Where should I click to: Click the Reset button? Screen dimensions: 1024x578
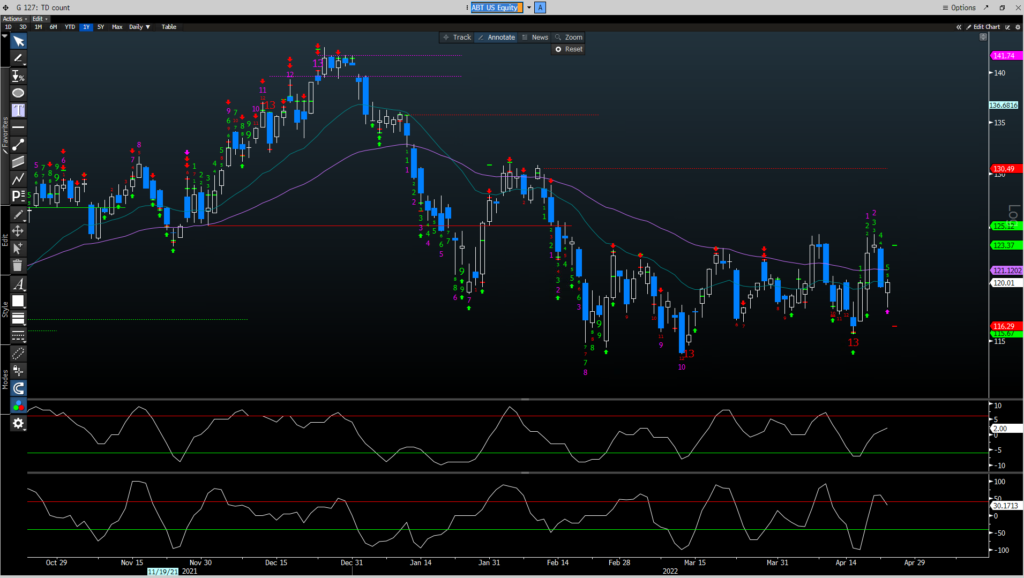click(x=568, y=49)
